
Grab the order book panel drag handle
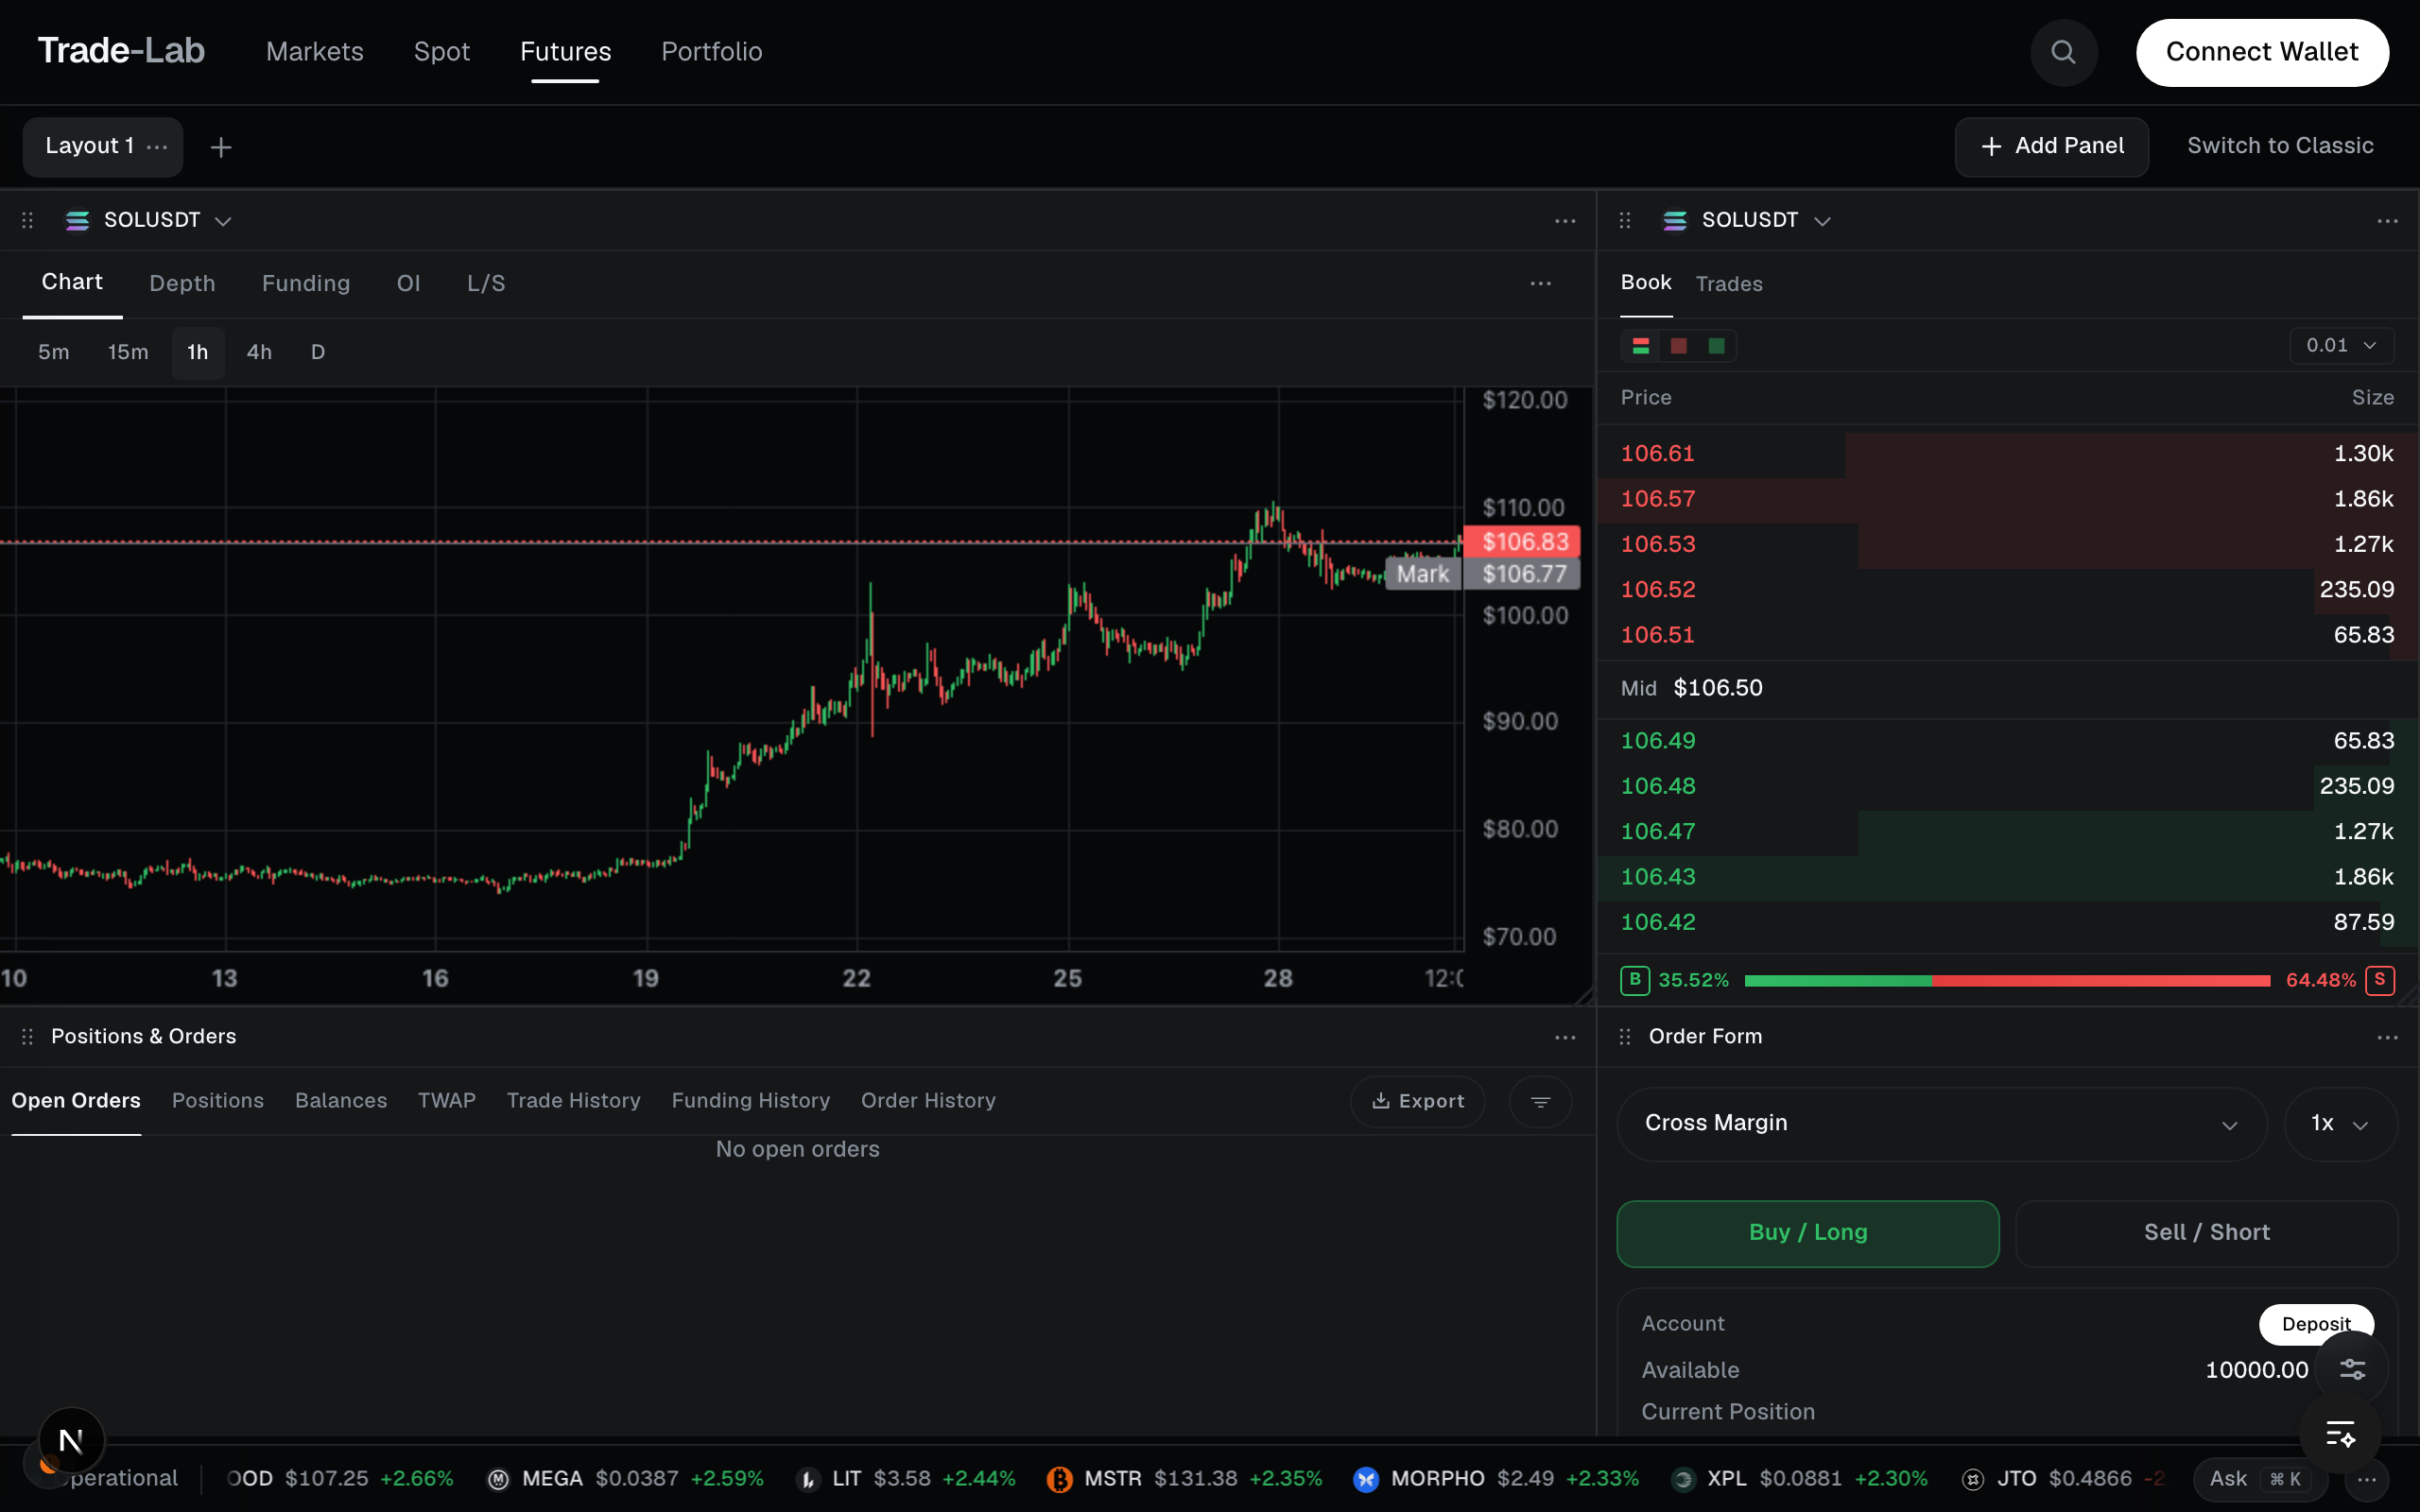click(1625, 220)
